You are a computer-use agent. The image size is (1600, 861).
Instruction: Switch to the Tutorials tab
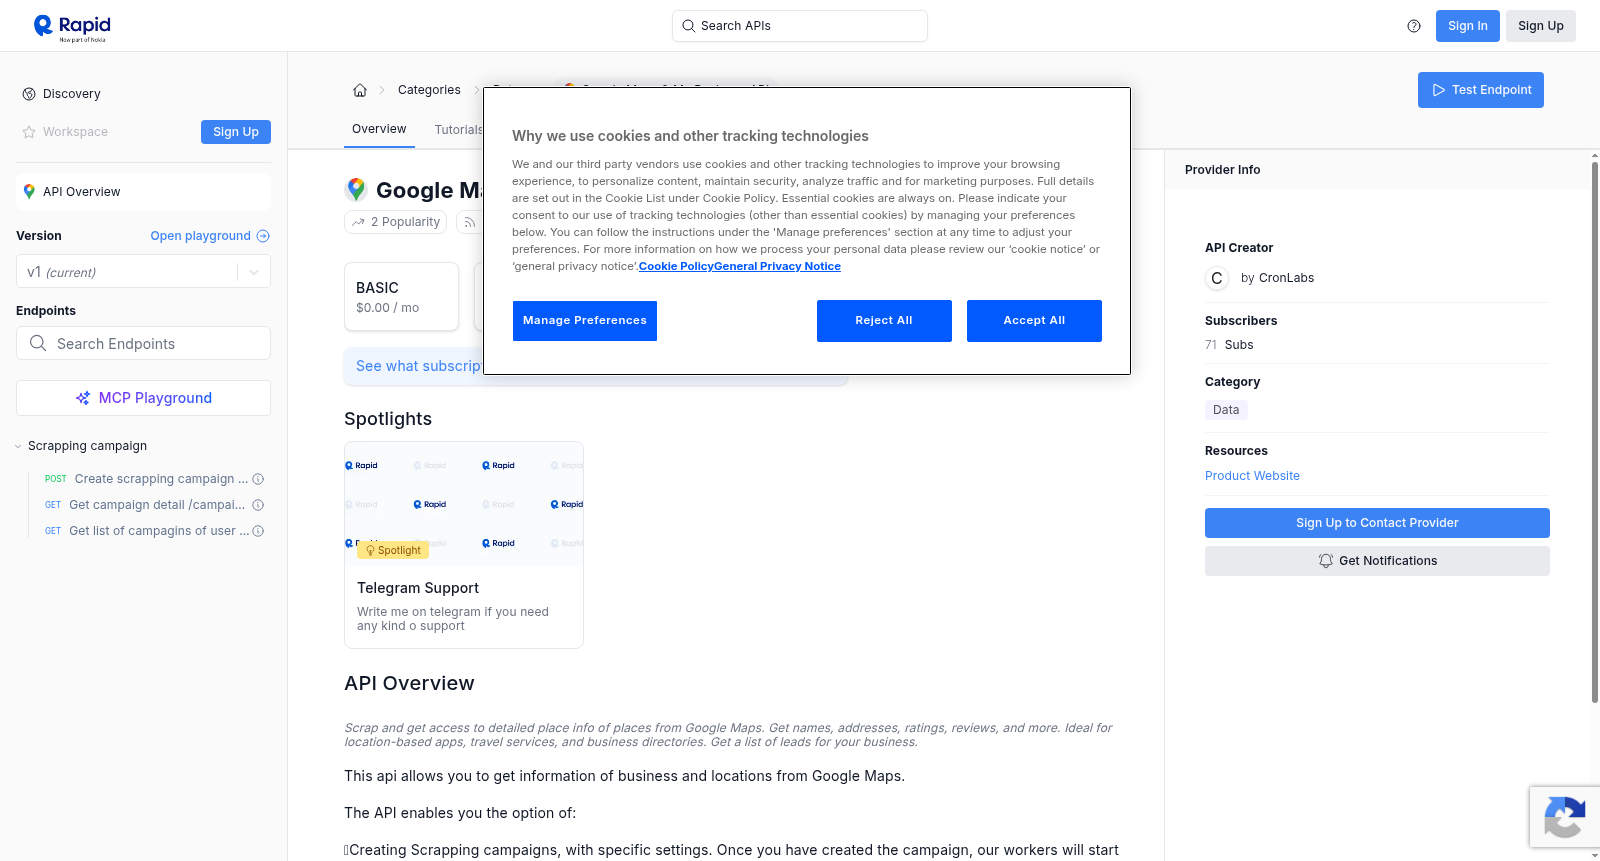[459, 130]
